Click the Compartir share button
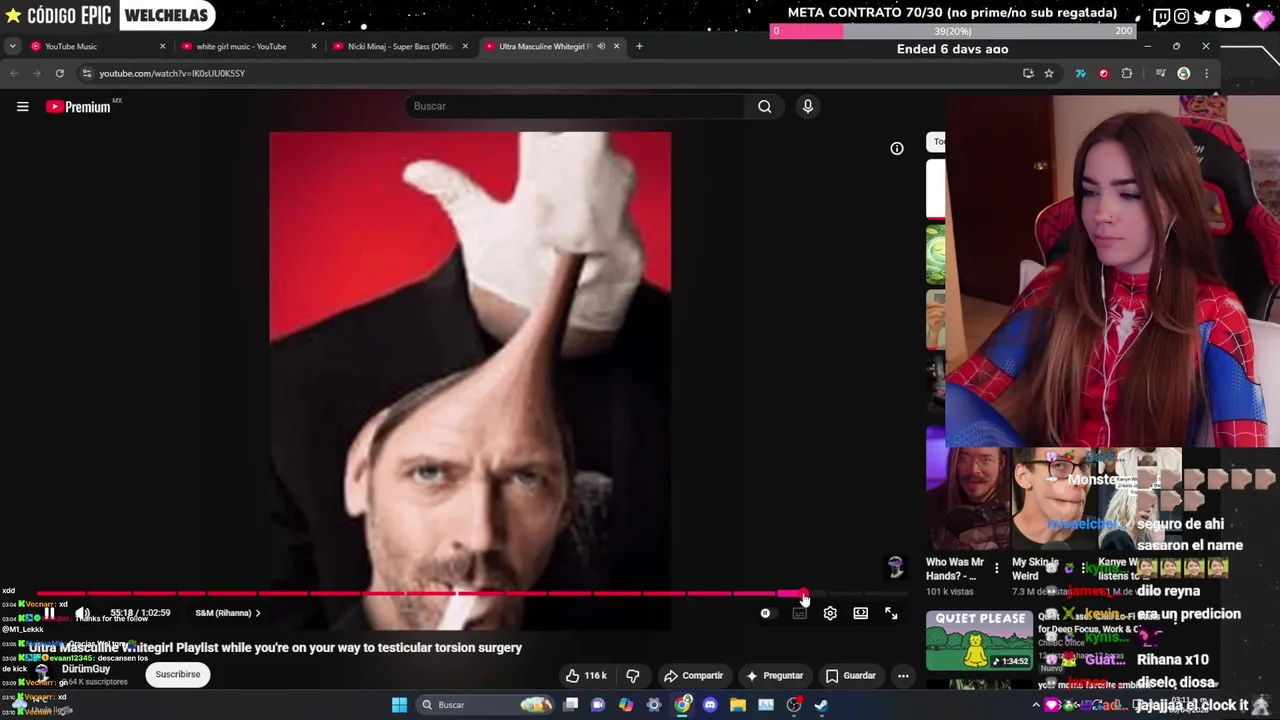 click(693, 676)
